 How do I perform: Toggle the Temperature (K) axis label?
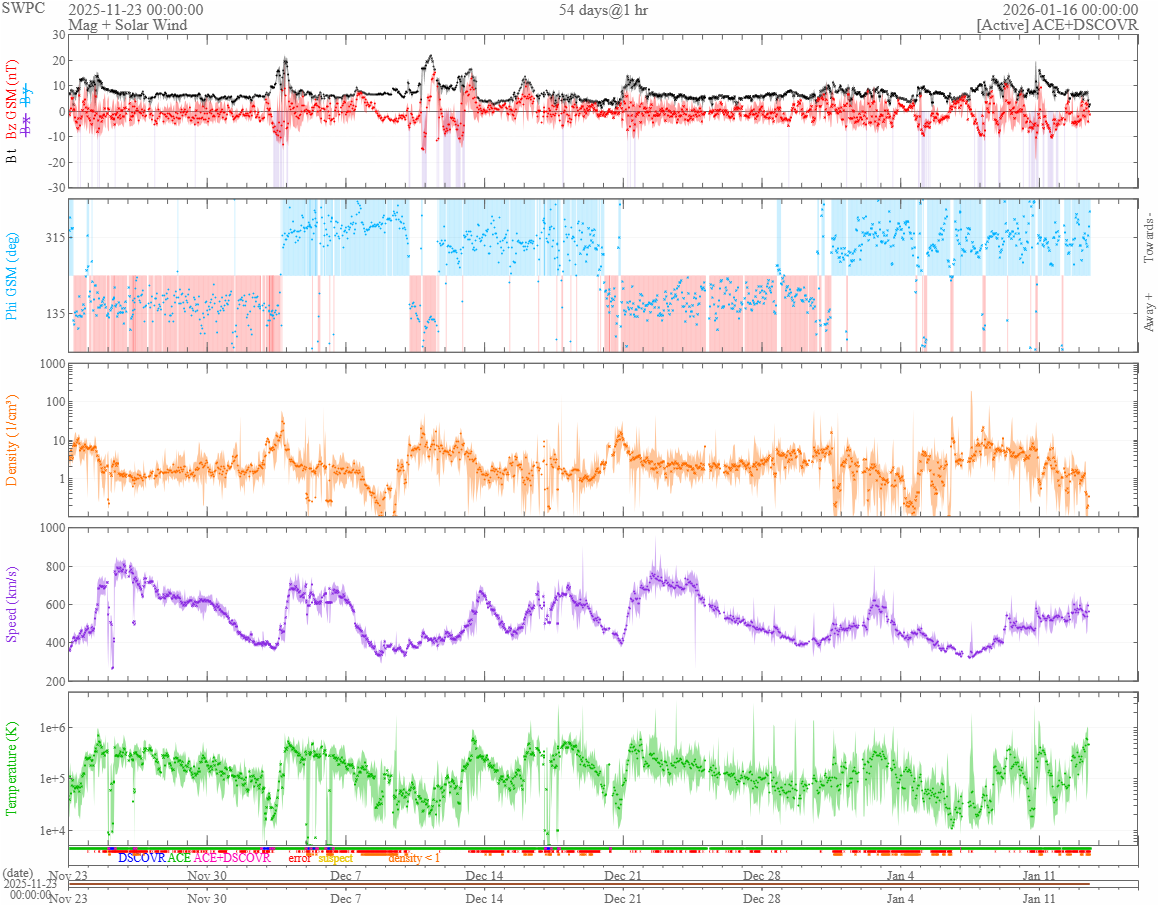[x=11, y=769]
